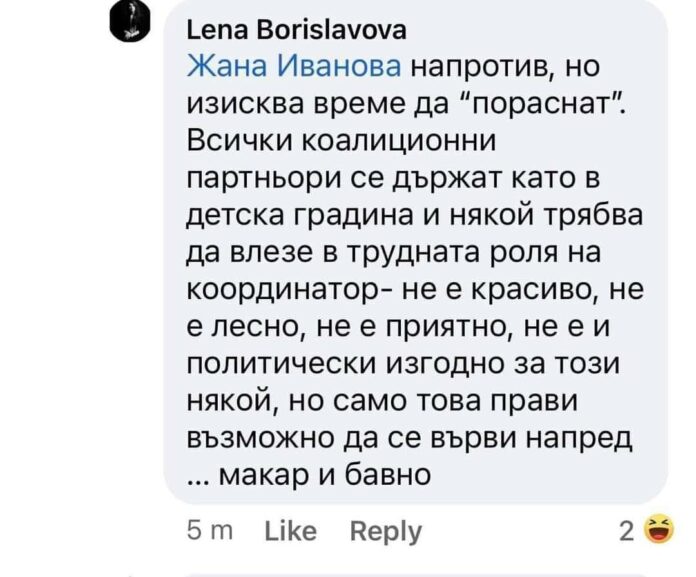
Task: Click the laughing reaction emoji
Action: click(x=657, y=530)
